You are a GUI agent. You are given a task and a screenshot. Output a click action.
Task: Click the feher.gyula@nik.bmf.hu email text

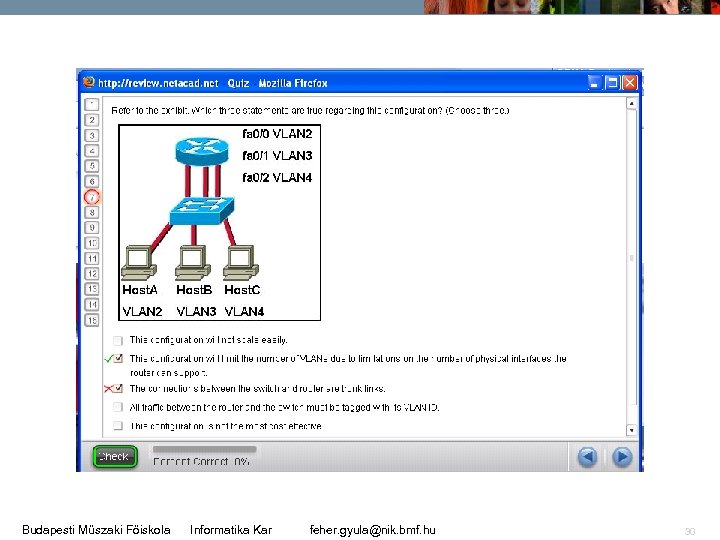[372, 530]
